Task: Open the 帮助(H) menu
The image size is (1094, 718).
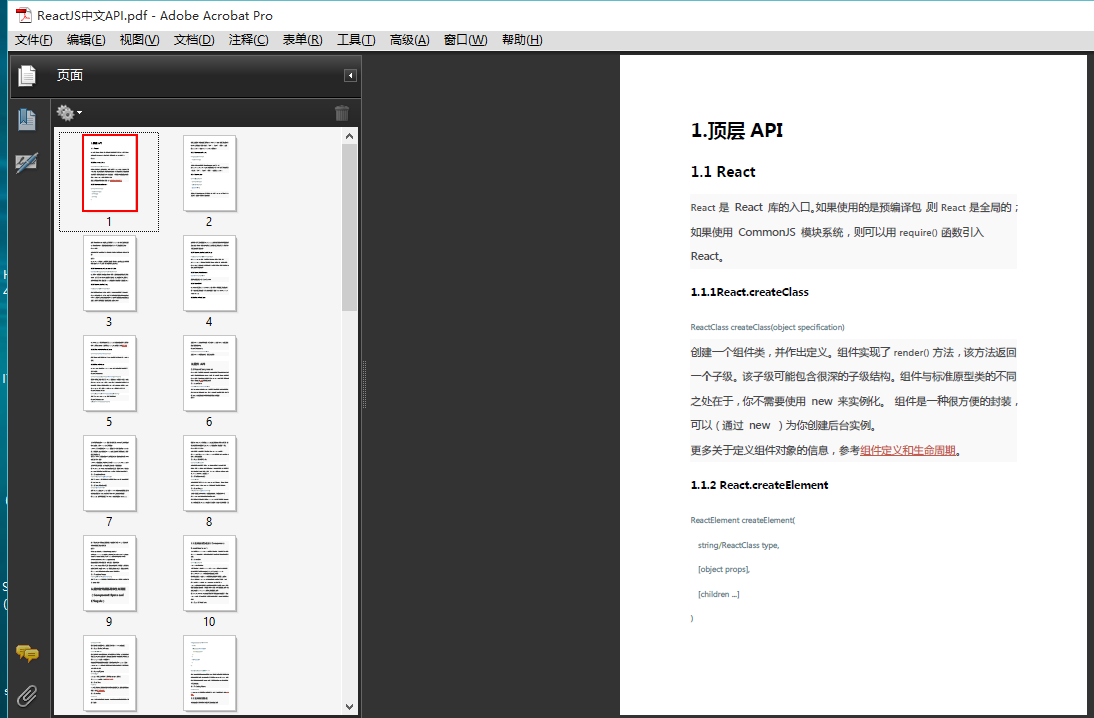Action: (x=522, y=40)
